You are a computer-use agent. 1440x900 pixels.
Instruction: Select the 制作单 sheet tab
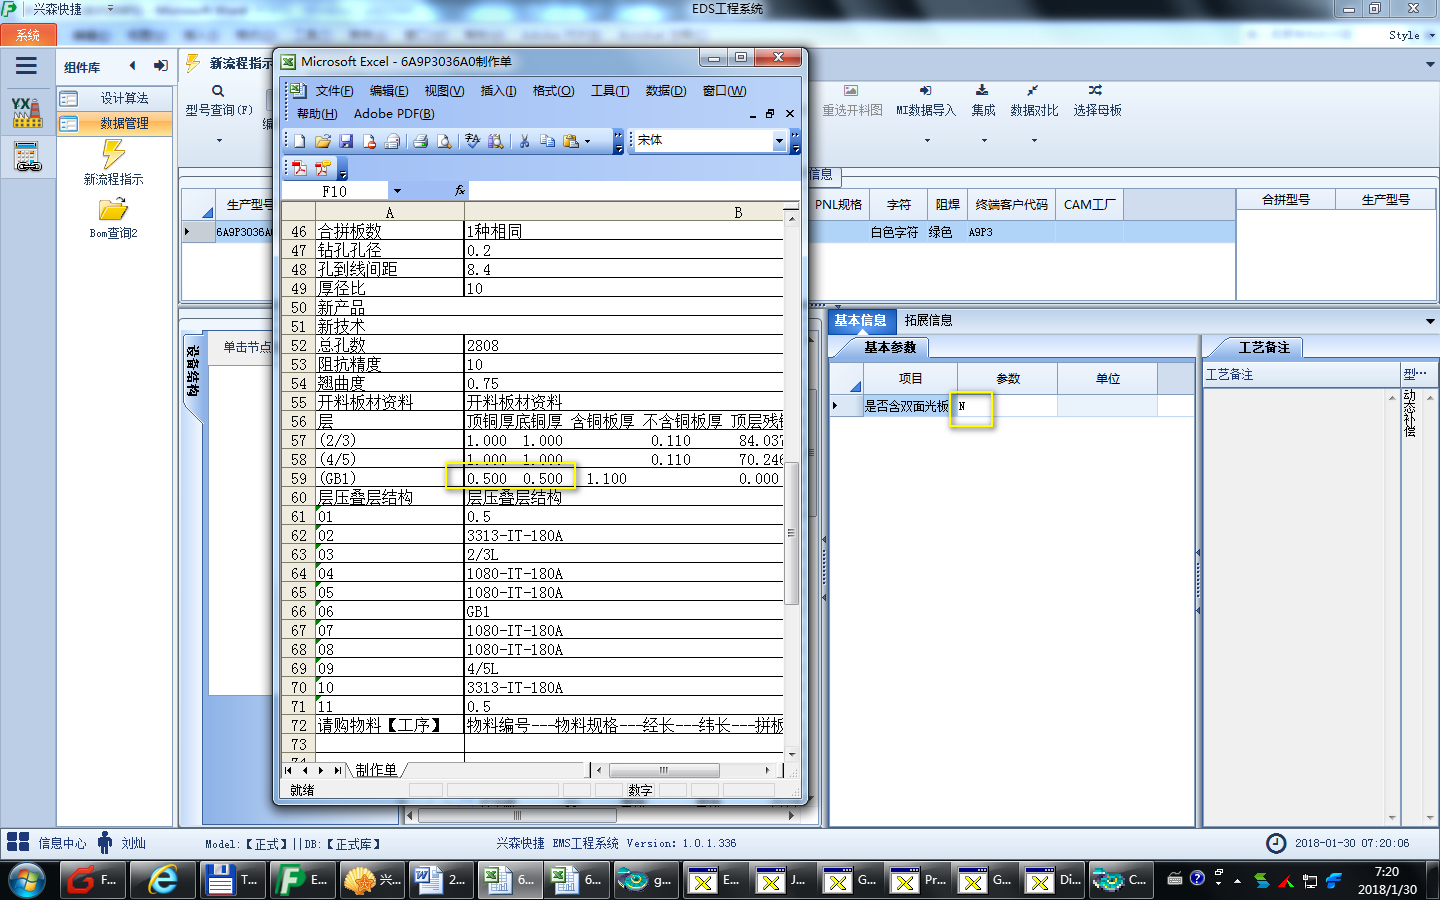[x=376, y=770]
